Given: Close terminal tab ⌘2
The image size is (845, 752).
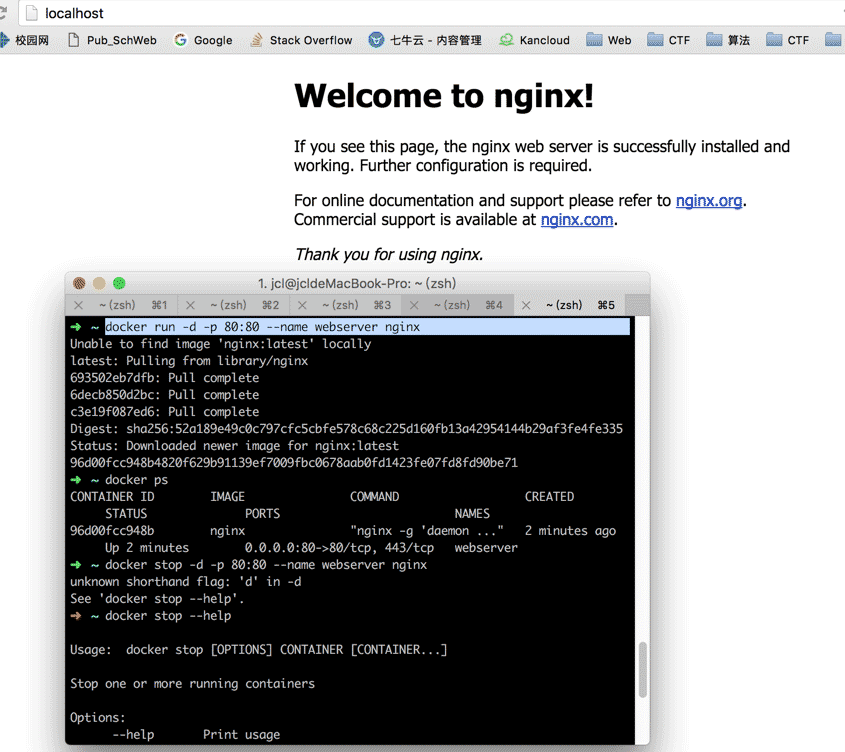Looking at the screenshot, I should point(190,305).
